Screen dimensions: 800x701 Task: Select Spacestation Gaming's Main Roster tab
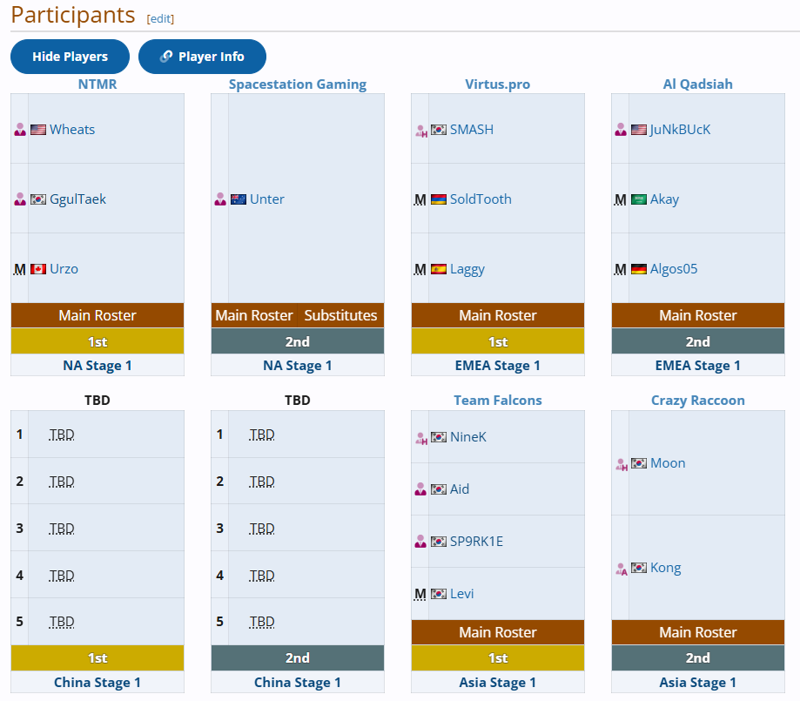coord(254,315)
